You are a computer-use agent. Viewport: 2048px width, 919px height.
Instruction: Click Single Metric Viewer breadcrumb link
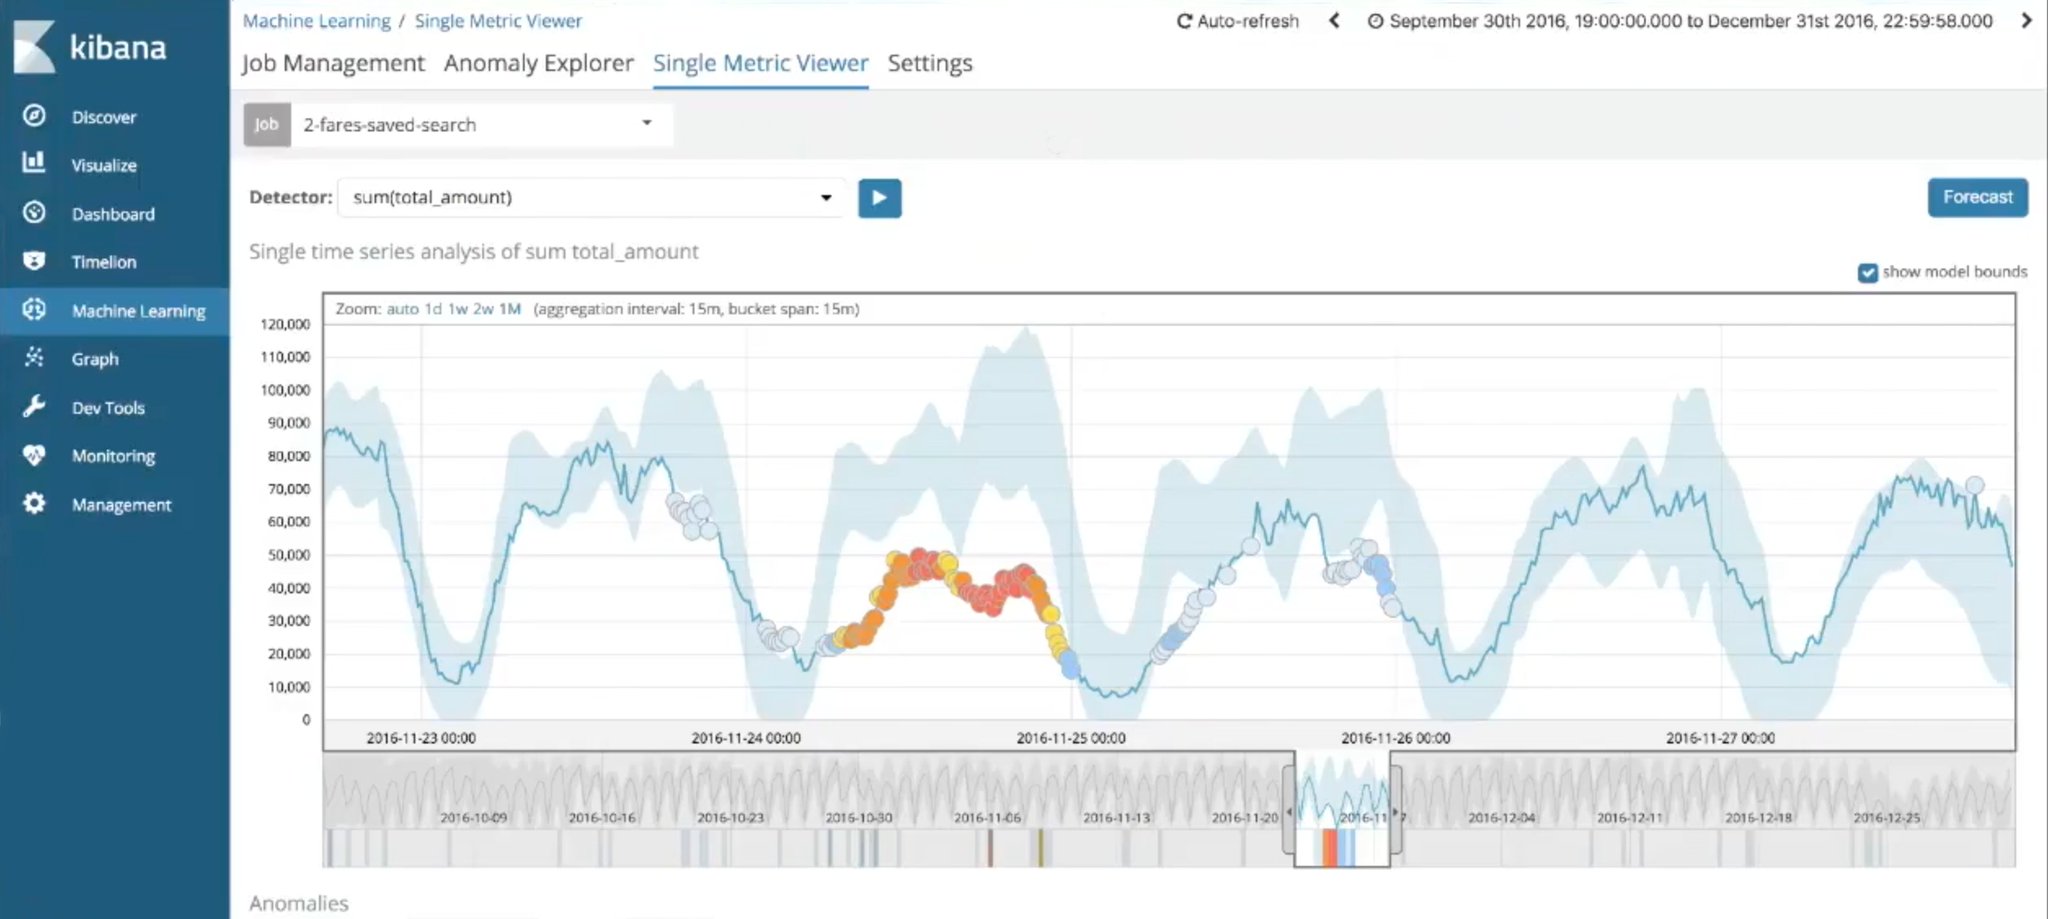click(x=498, y=21)
